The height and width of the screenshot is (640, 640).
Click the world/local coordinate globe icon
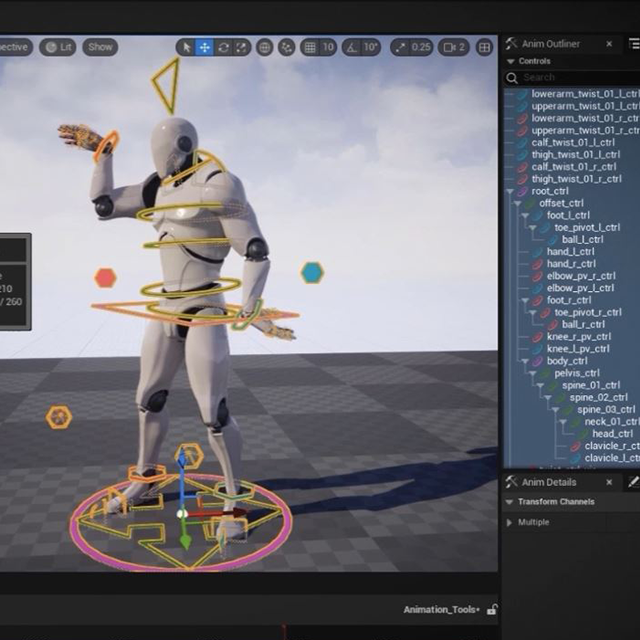tap(265, 47)
